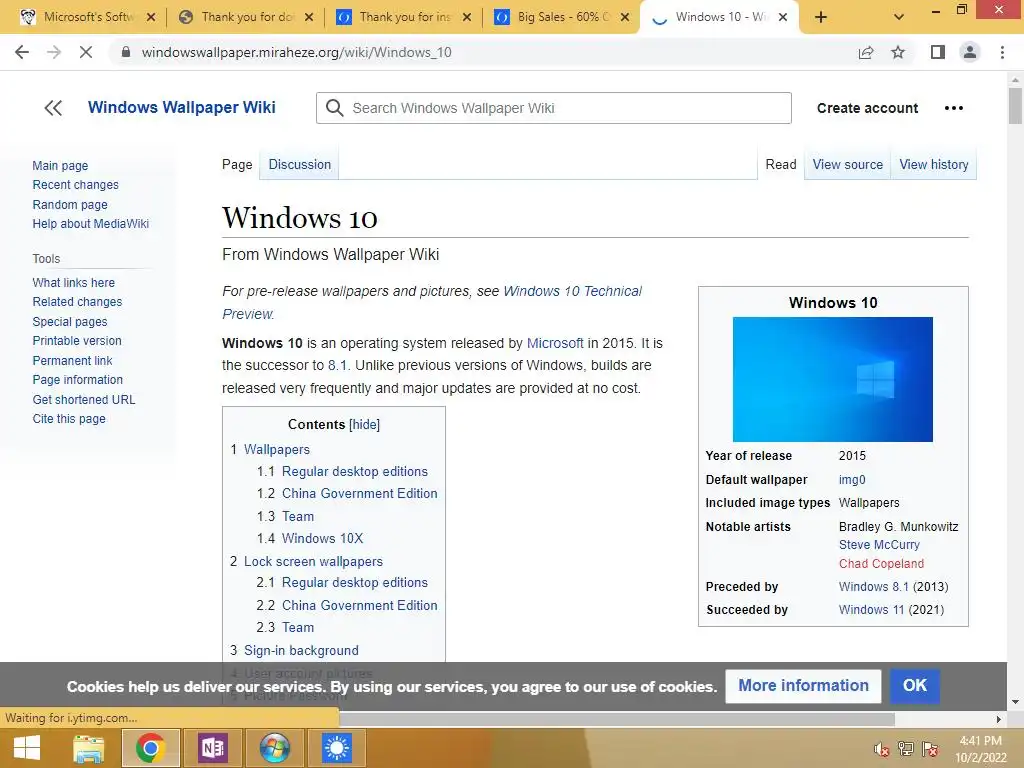Open a new tab with the plus button
The width and height of the screenshot is (1024, 768).
click(x=821, y=18)
